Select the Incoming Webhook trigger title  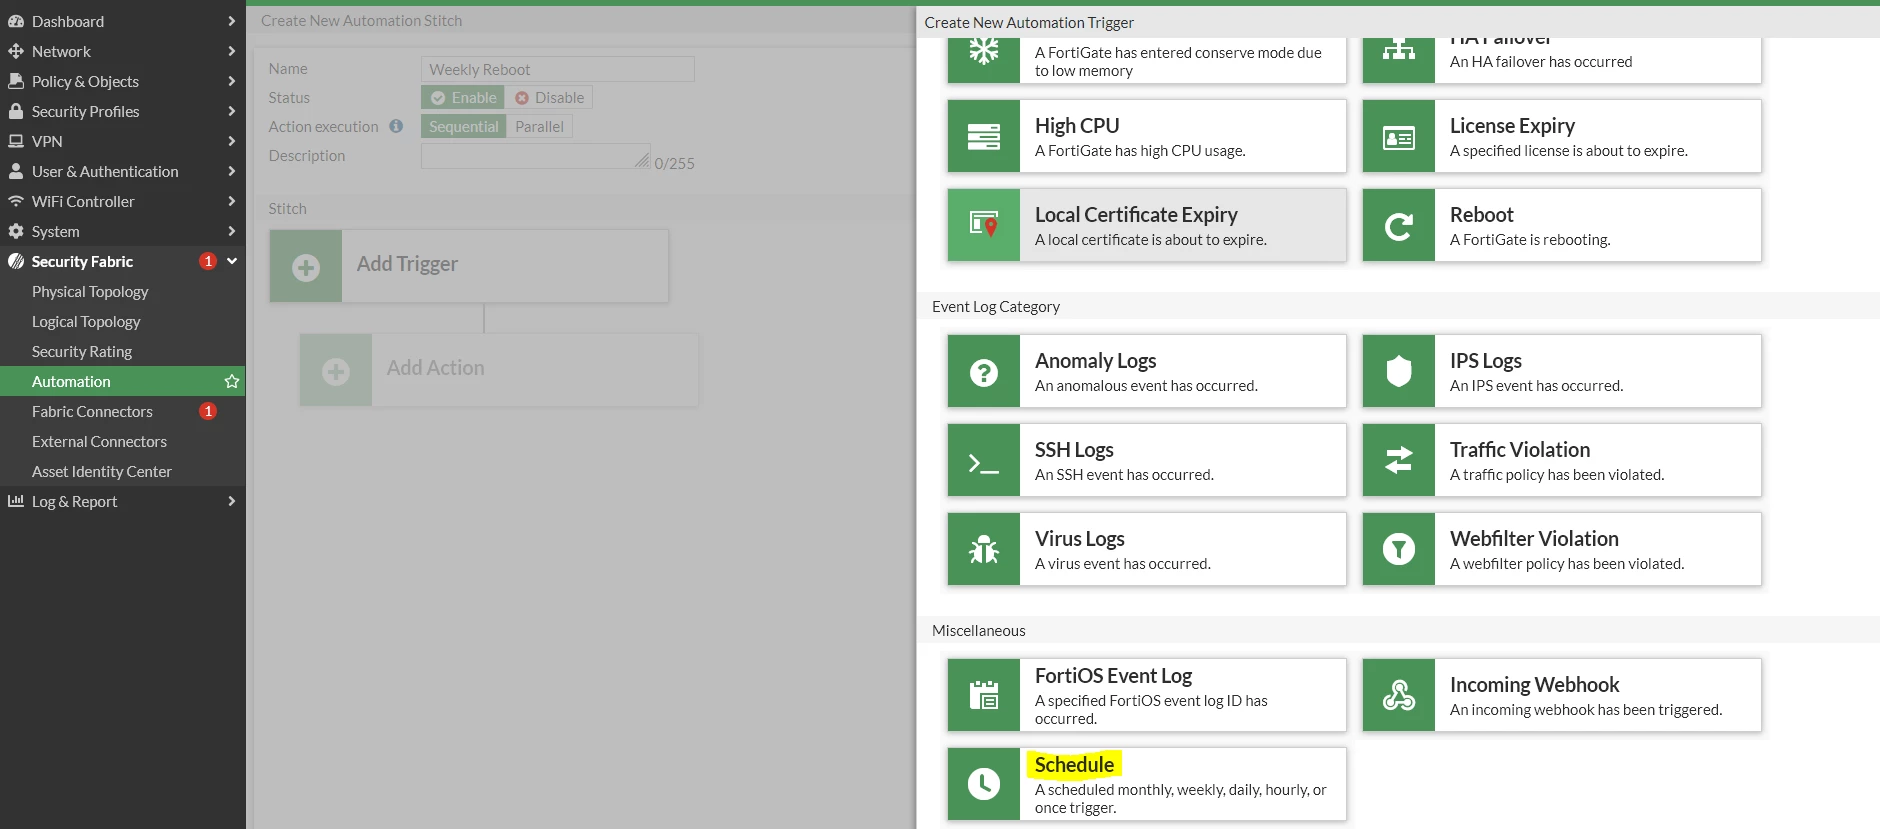[x=1534, y=684]
